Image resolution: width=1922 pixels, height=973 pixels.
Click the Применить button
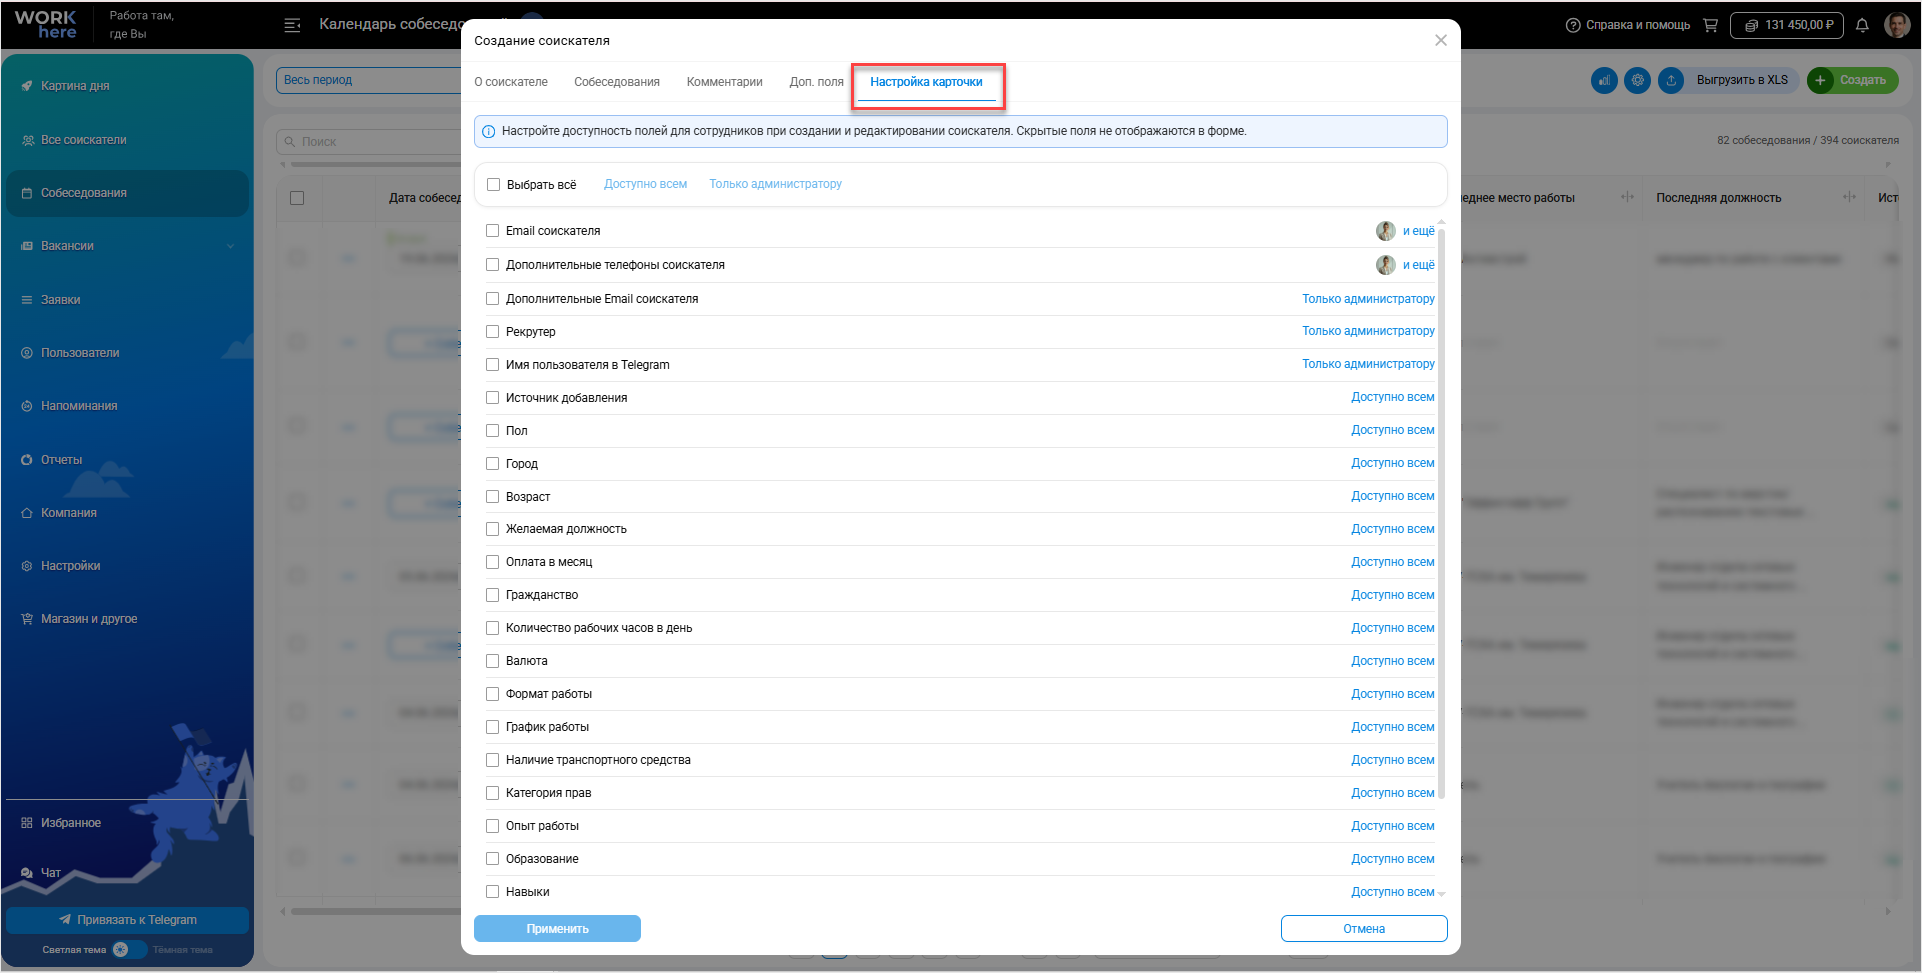[557, 929]
